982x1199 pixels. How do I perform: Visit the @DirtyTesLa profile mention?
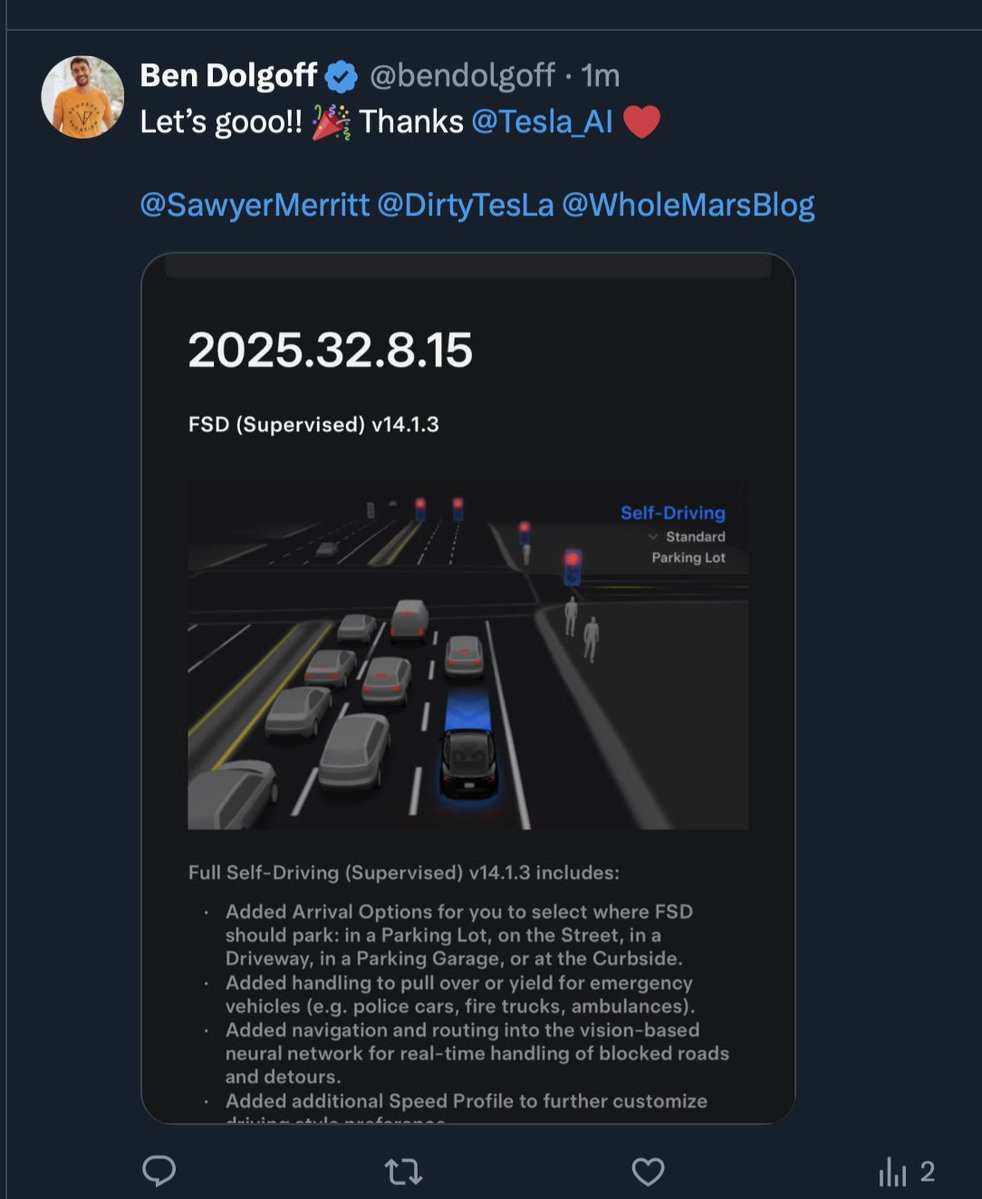tap(466, 205)
